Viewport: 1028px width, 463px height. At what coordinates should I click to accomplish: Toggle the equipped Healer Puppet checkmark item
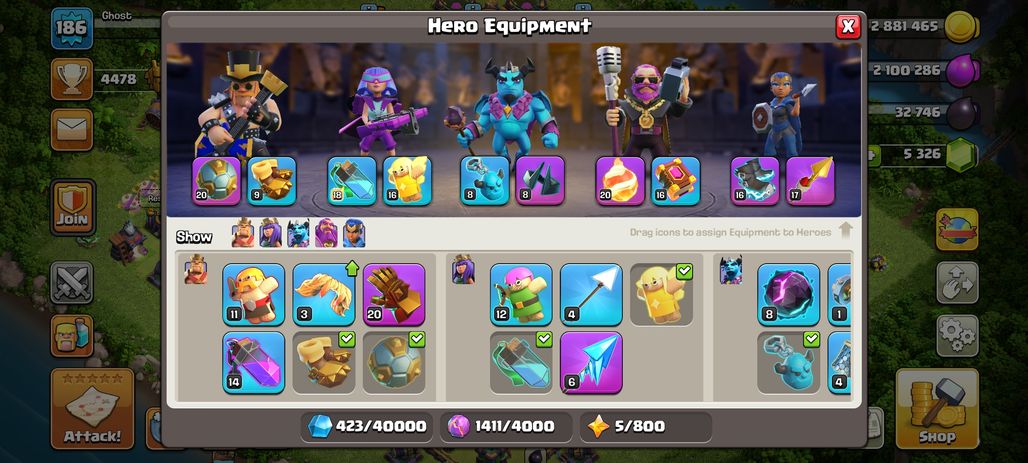pos(662,294)
